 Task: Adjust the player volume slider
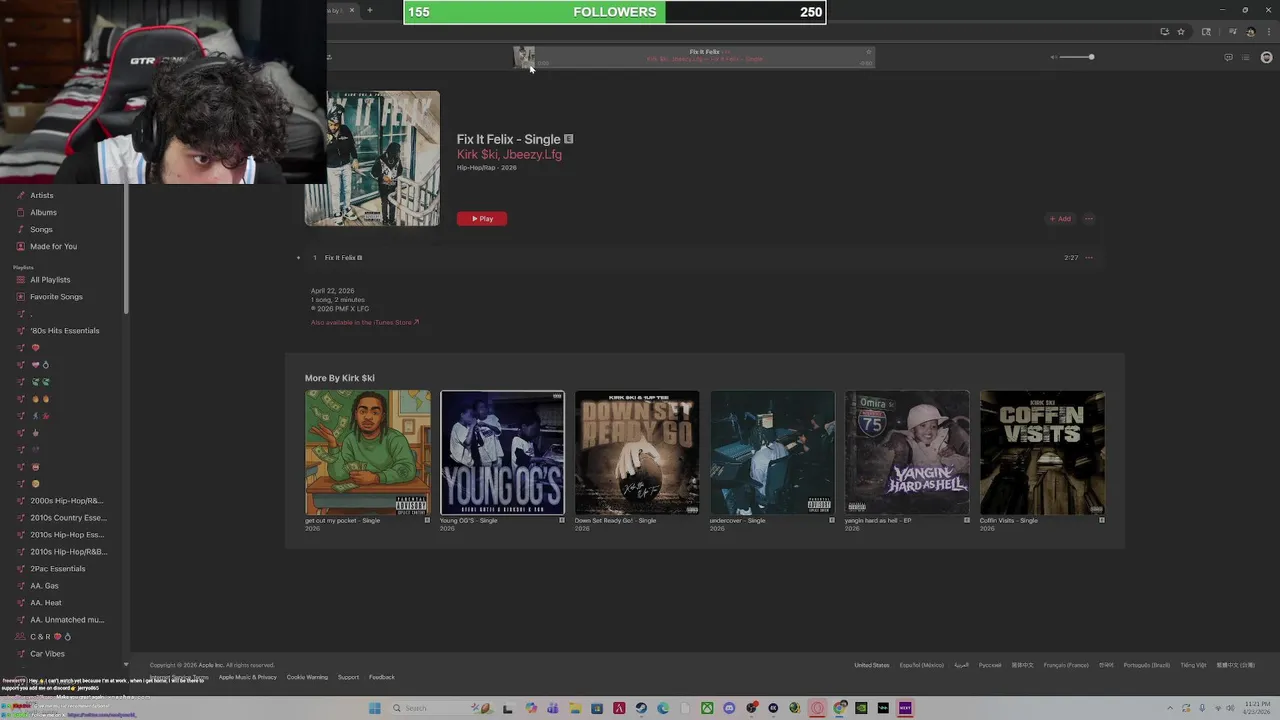(1077, 57)
